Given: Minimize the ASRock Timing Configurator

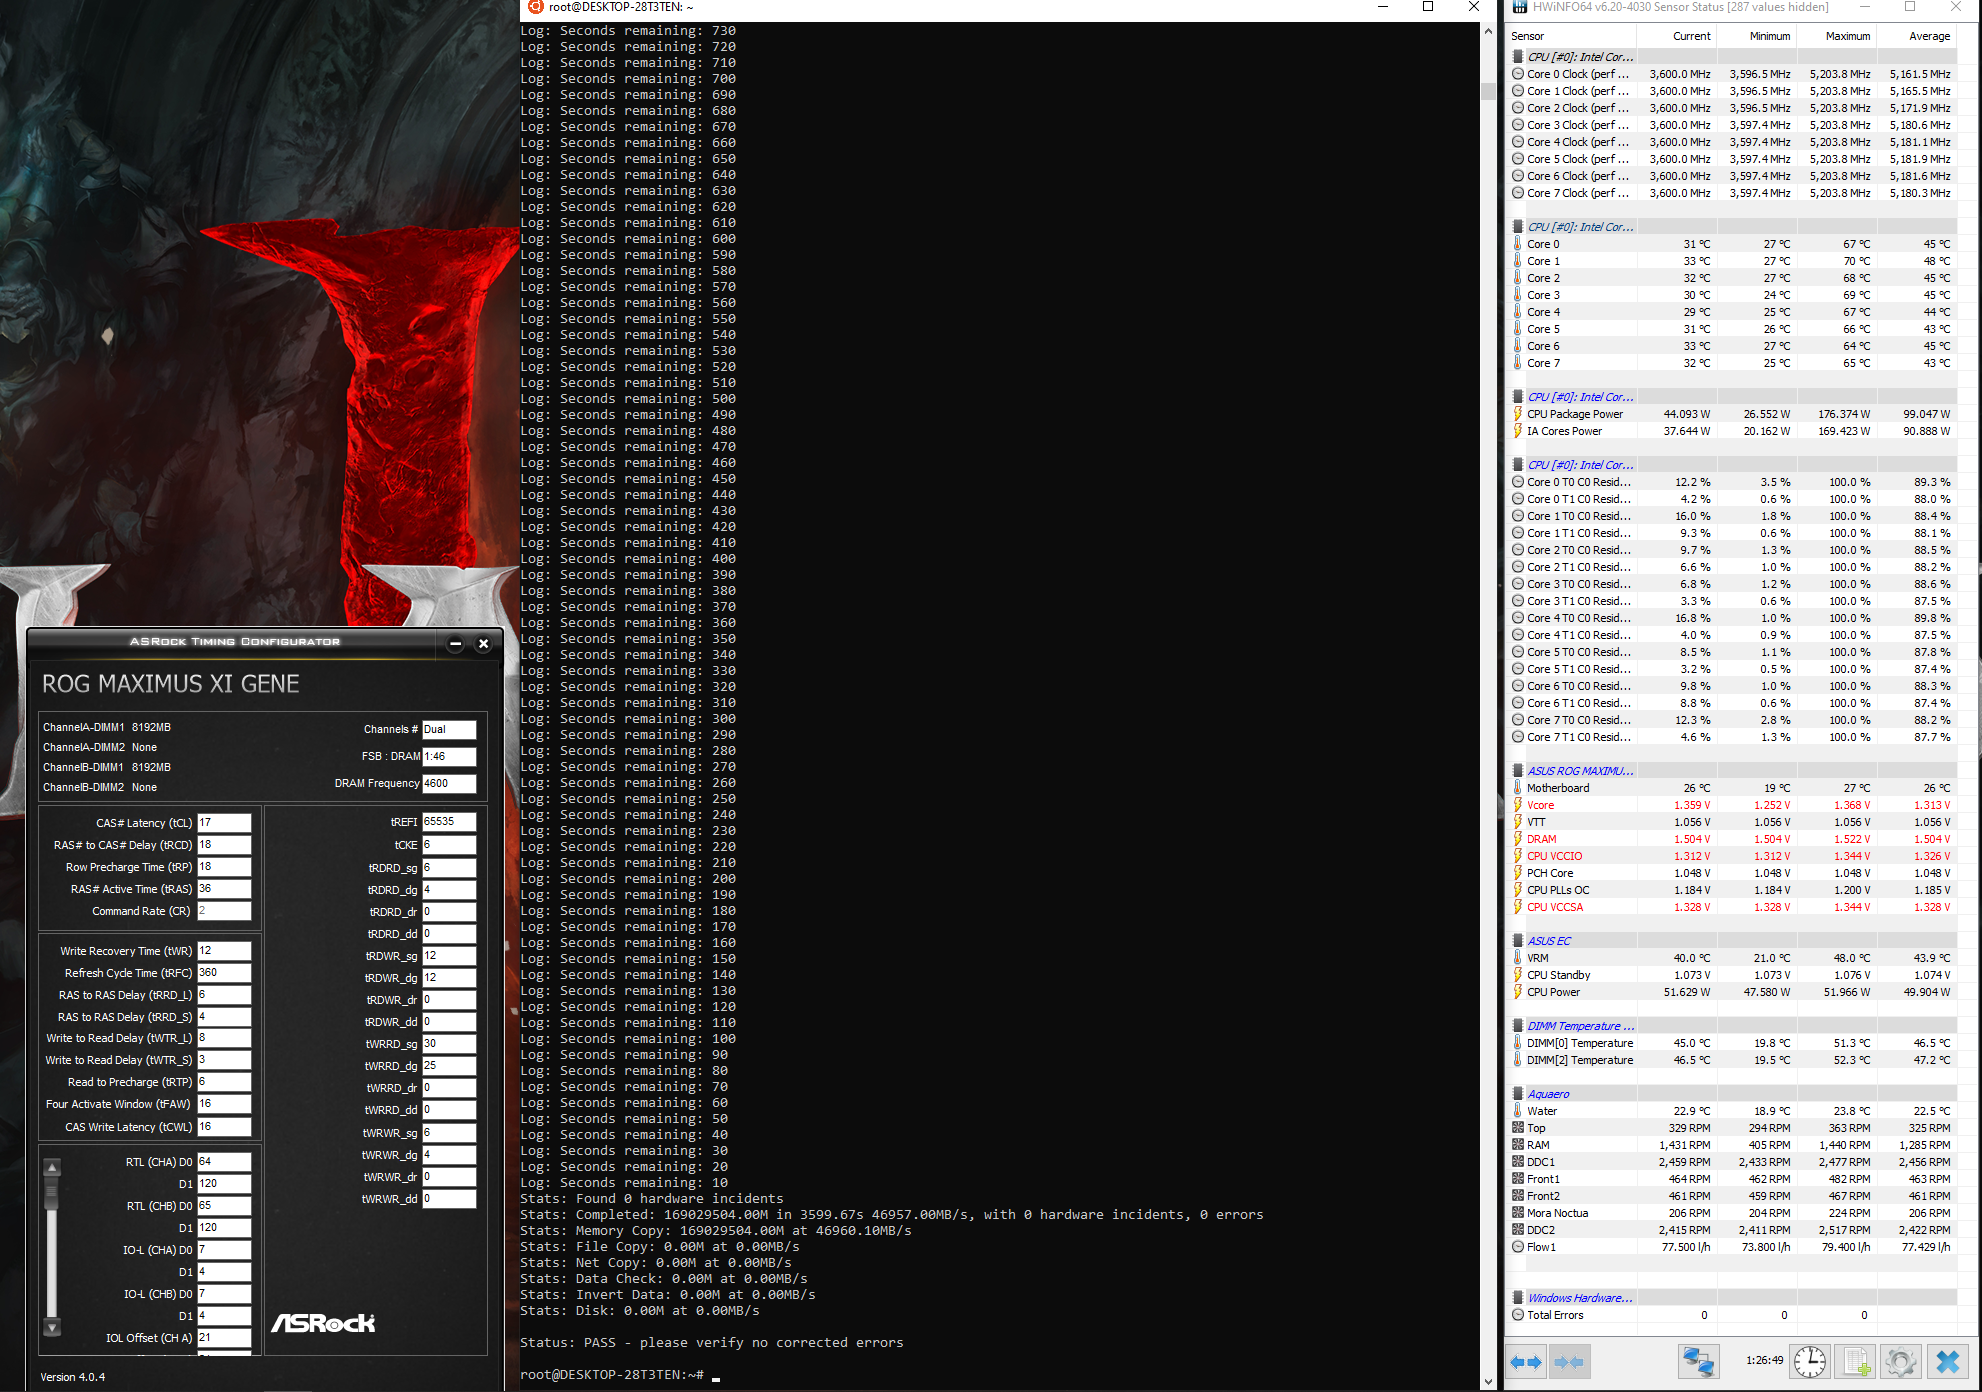Looking at the screenshot, I should pyautogui.click(x=455, y=644).
